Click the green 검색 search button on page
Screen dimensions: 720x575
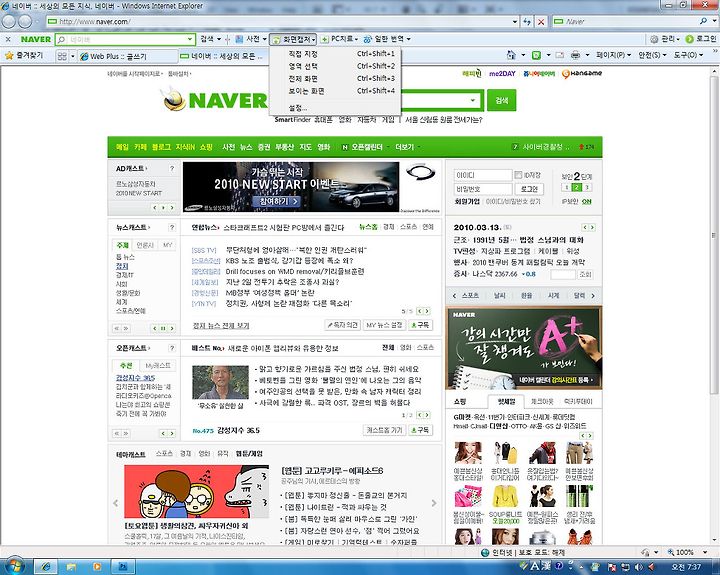point(502,100)
